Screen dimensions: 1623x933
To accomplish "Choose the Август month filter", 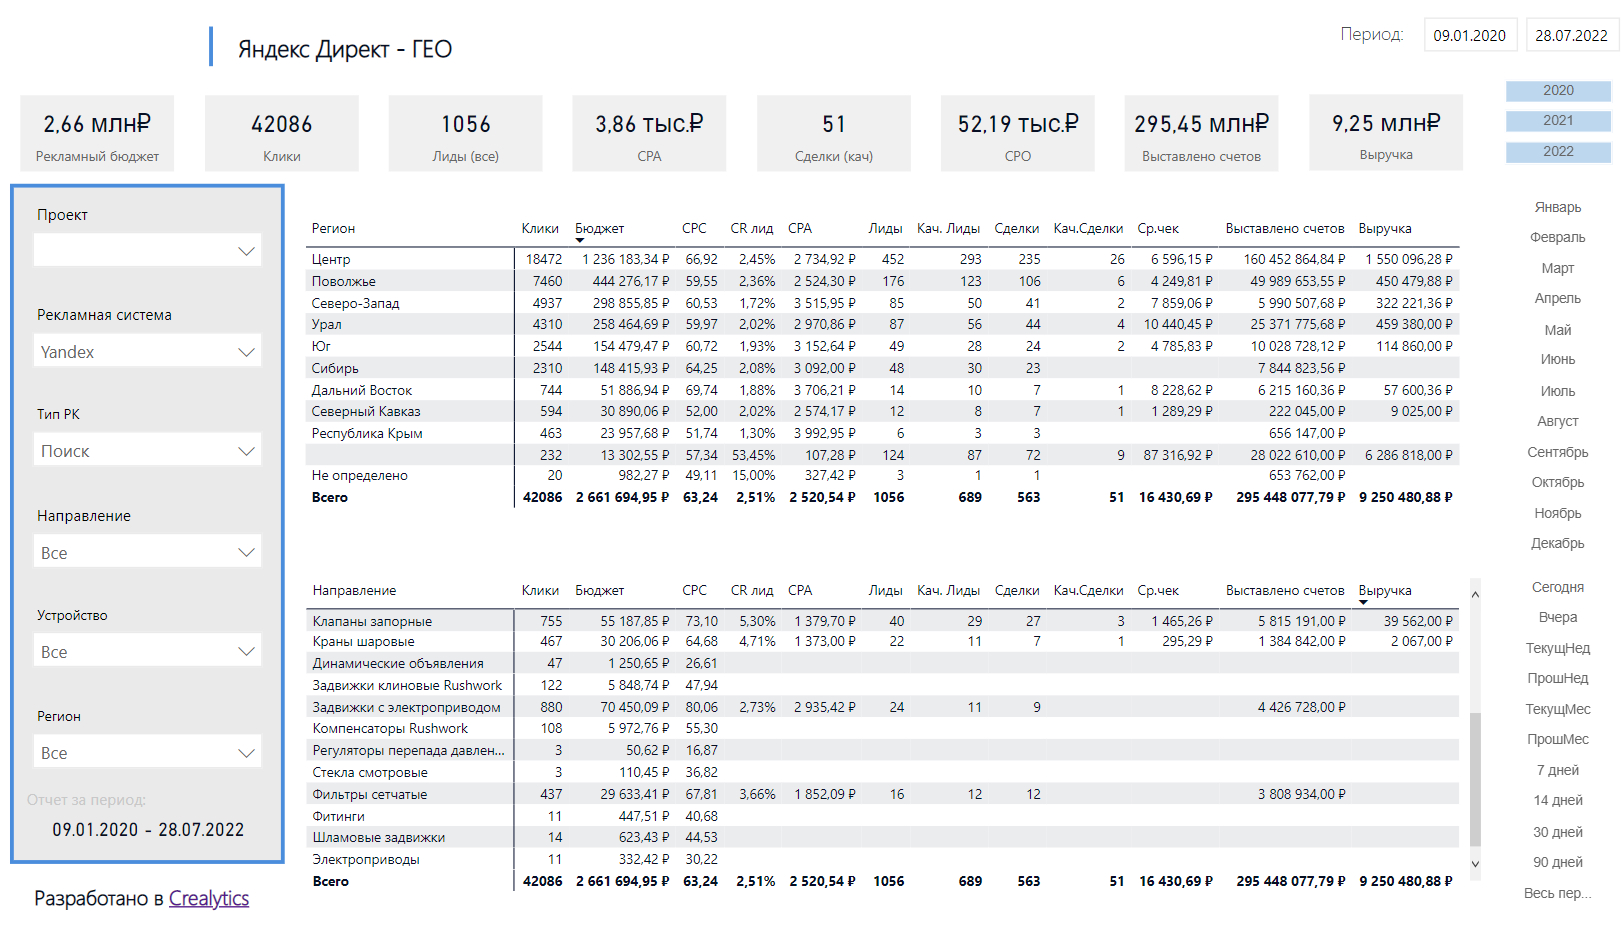I will pos(1558,421).
